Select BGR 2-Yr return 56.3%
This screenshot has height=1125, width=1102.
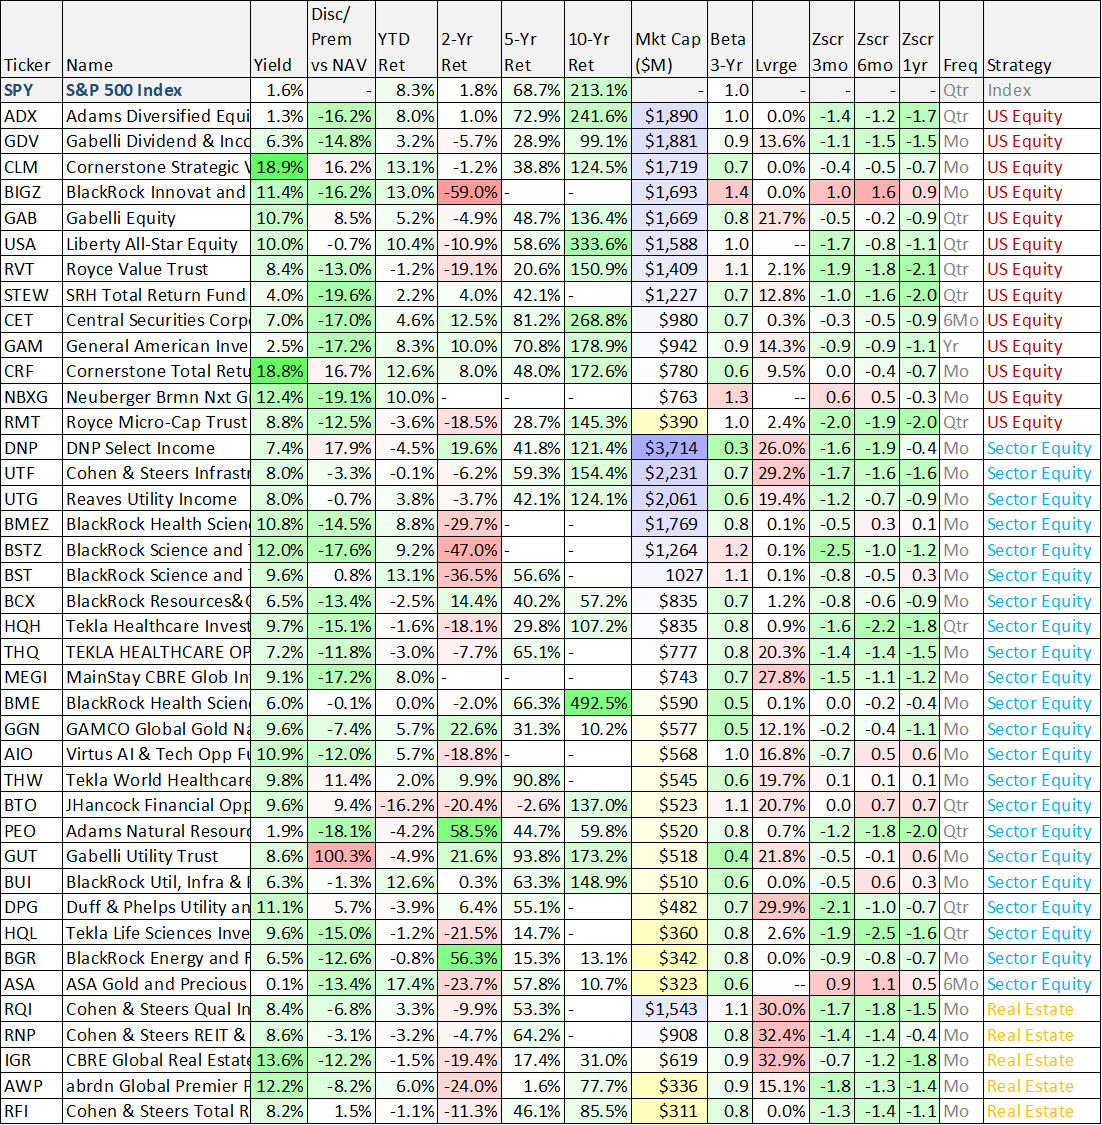point(468,958)
